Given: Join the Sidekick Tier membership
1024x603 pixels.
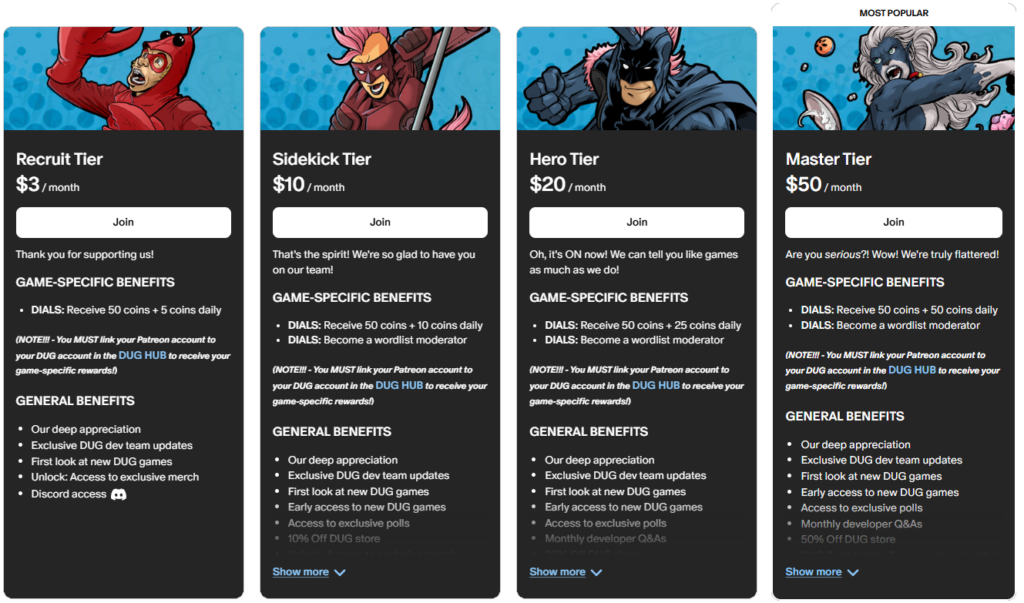Looking at the screenshot, I should coord(380,222).
